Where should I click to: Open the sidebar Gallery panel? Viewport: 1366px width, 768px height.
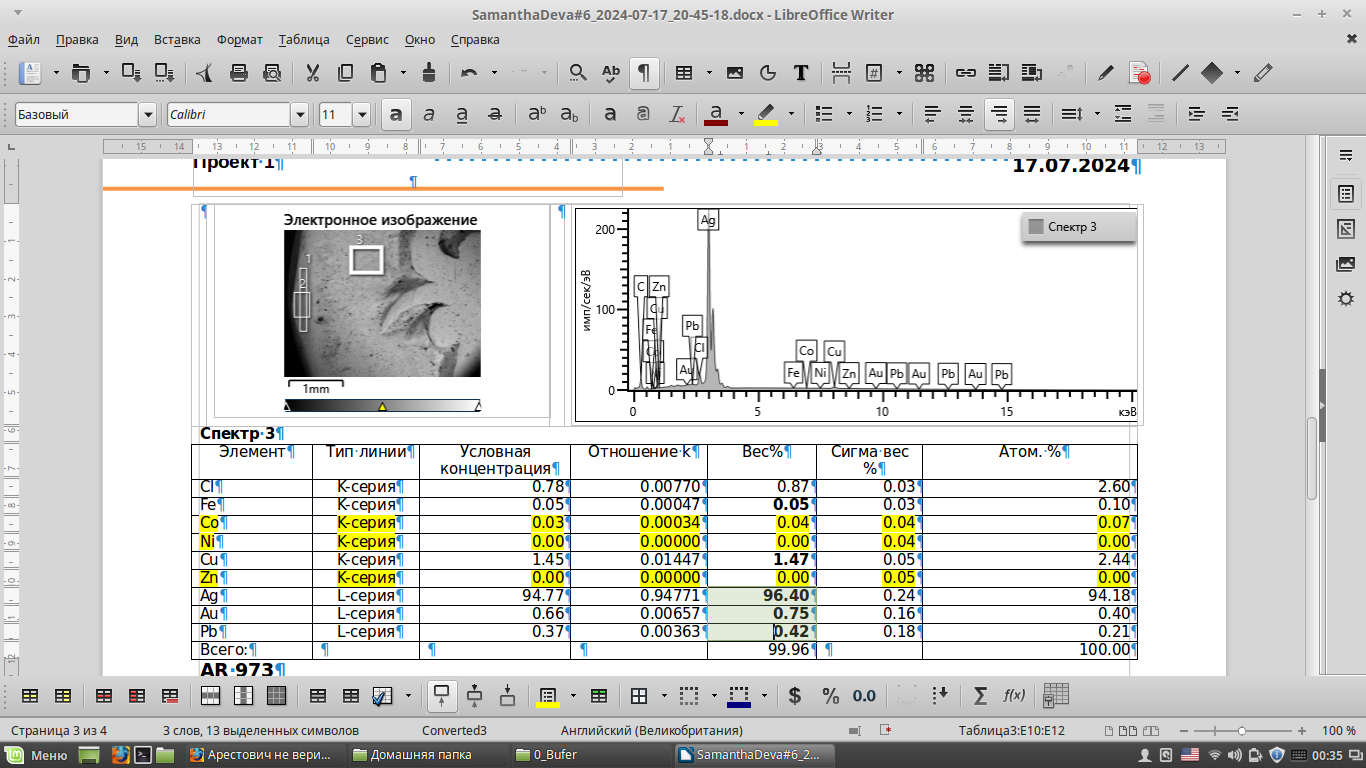tap(1346, 265)
